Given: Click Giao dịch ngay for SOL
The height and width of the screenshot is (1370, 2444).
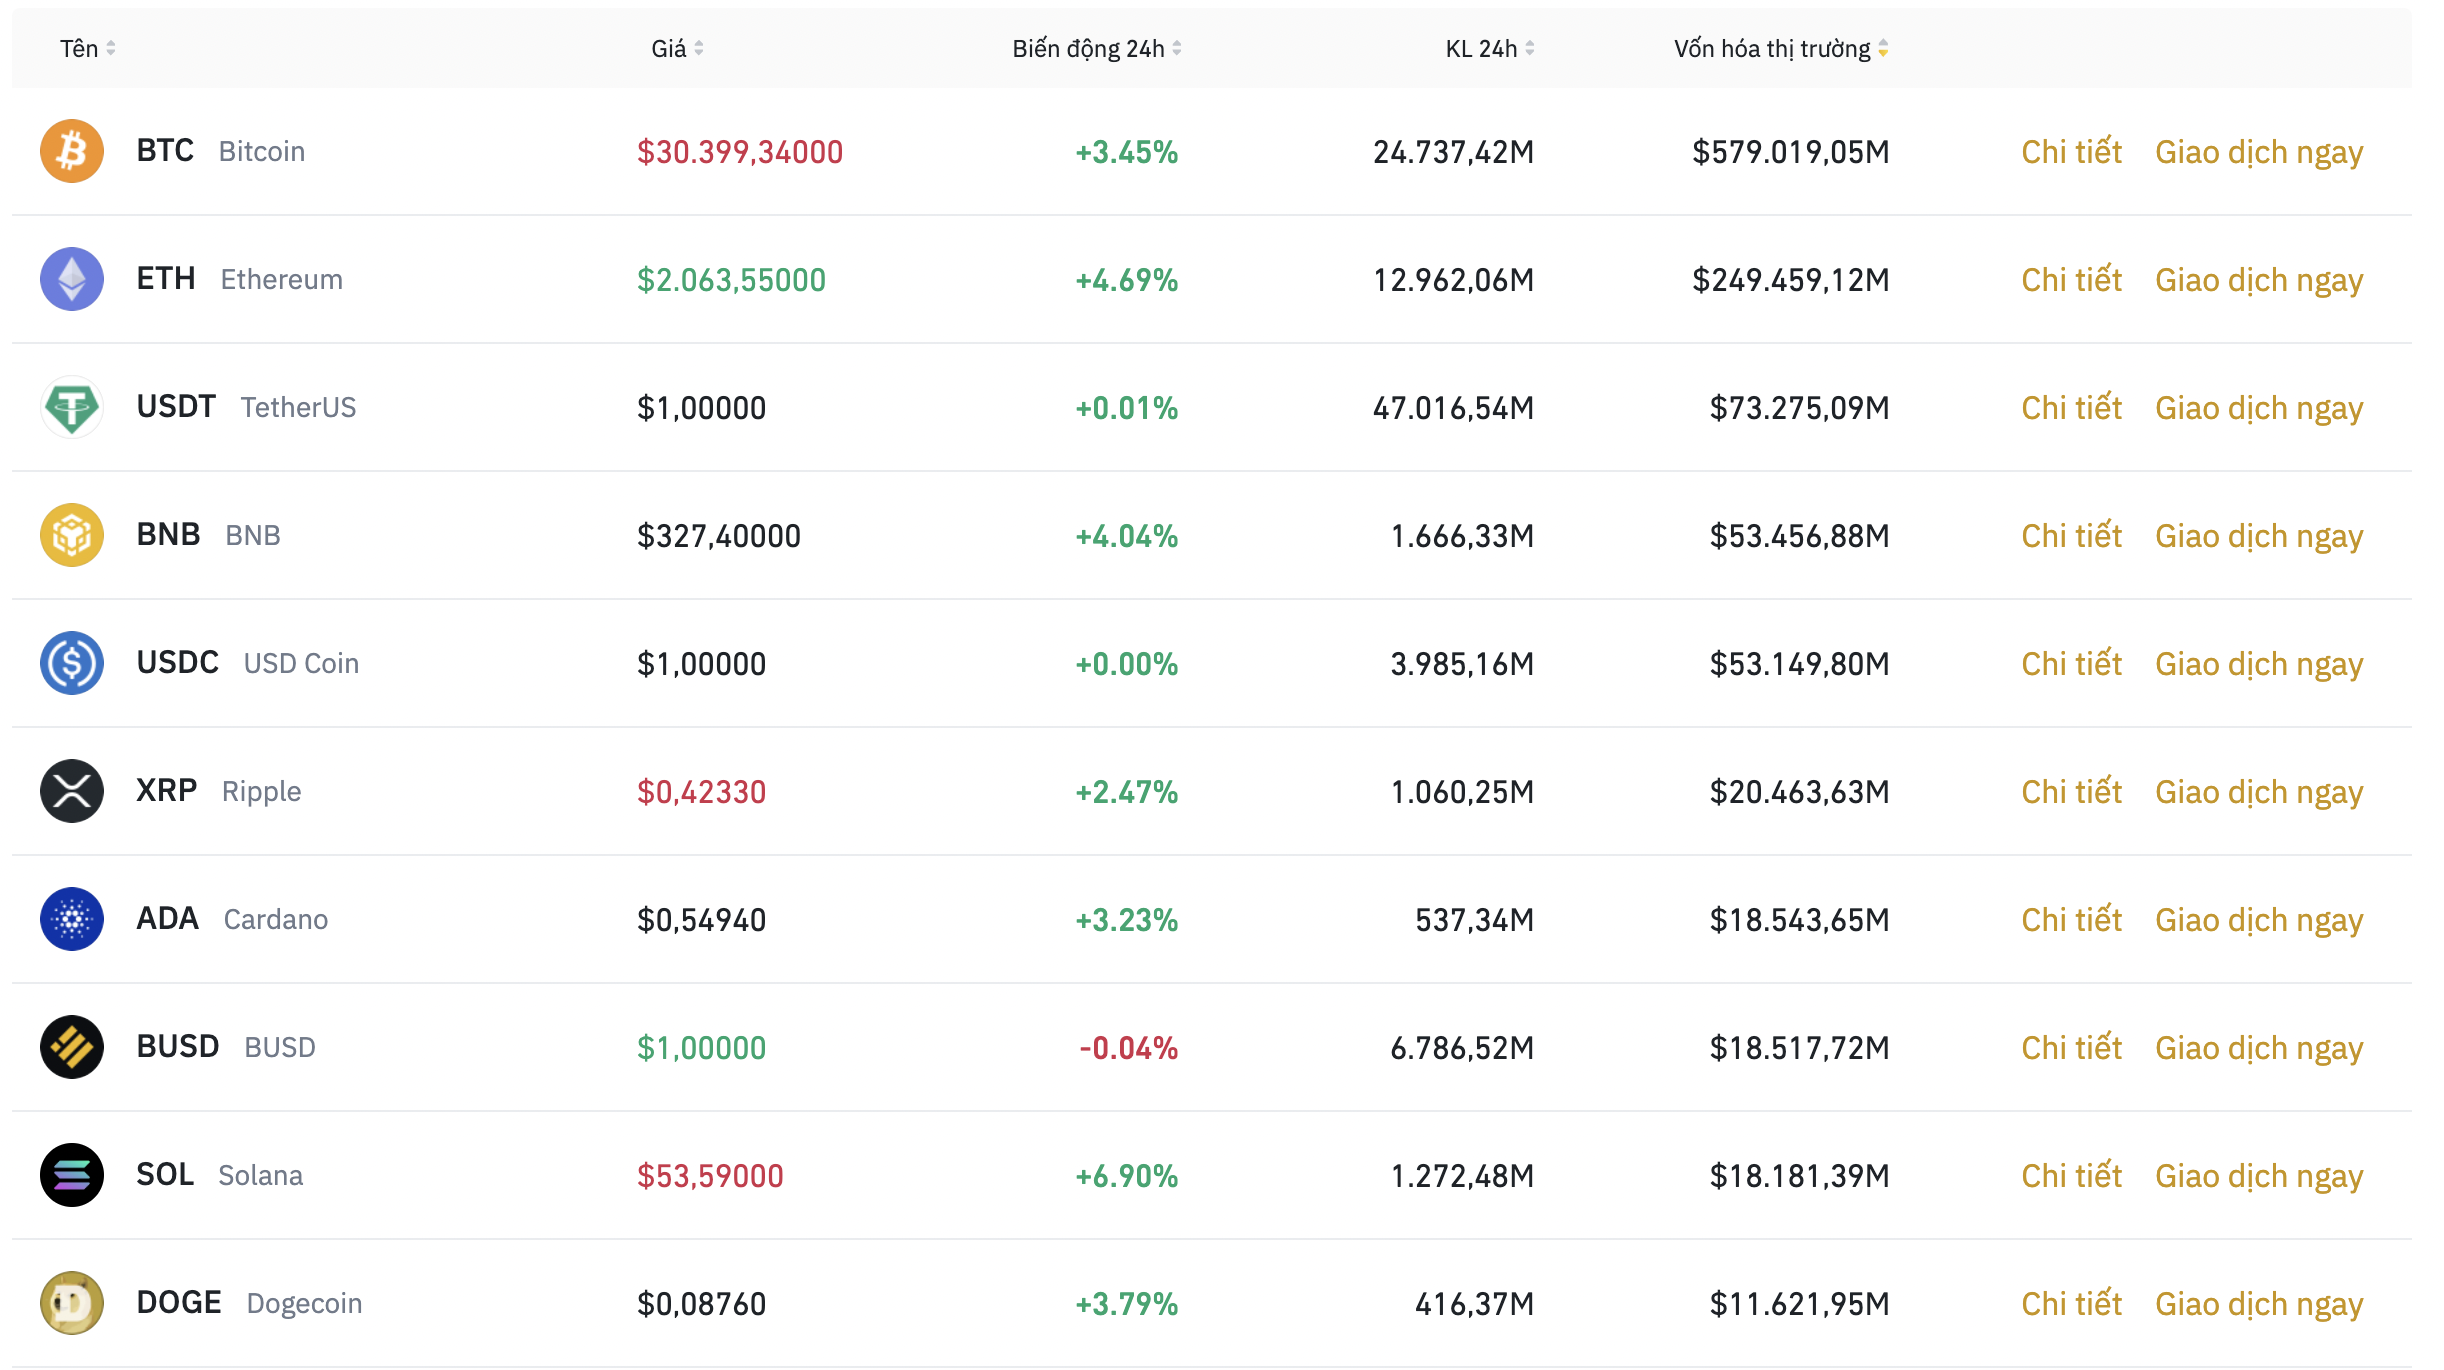Looking at the screenshot, I should coord(2259,1177).
